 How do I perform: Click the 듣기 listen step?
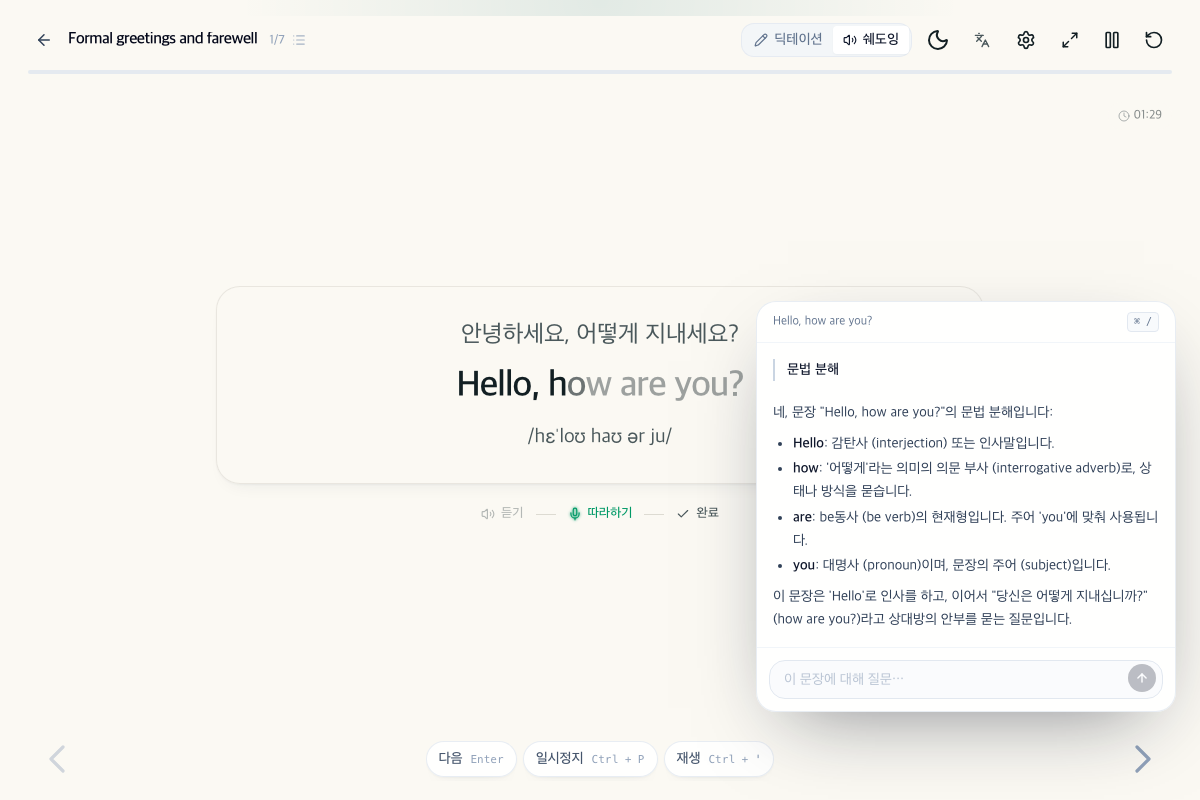coord(502,513)
